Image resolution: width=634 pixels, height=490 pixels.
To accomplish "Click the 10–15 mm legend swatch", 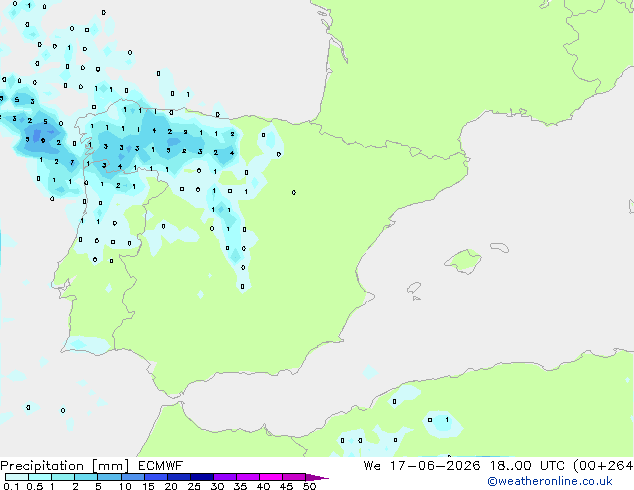I will pyautogui.click(x=132, y=477).
